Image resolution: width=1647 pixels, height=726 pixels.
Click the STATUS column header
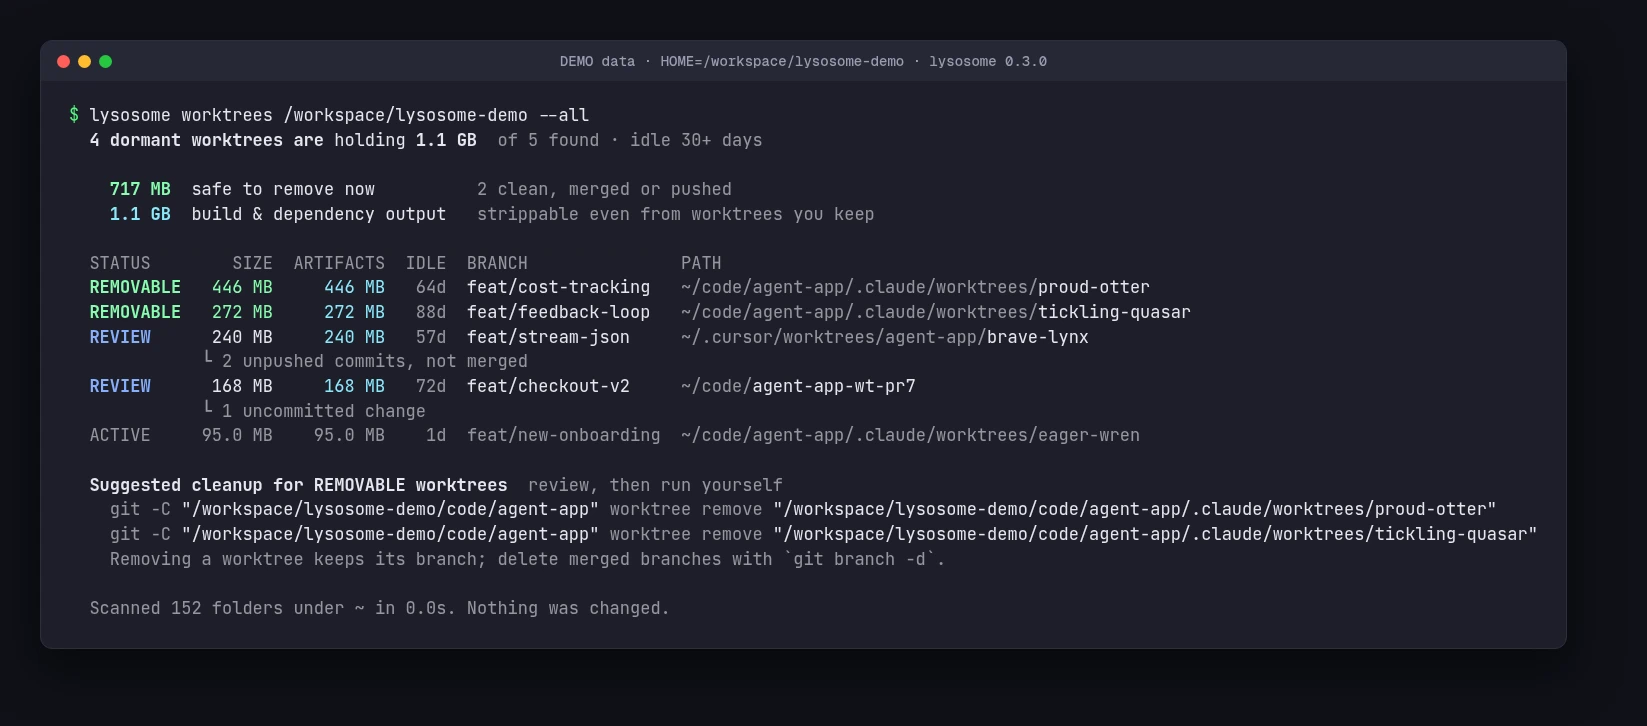[120, 263]
